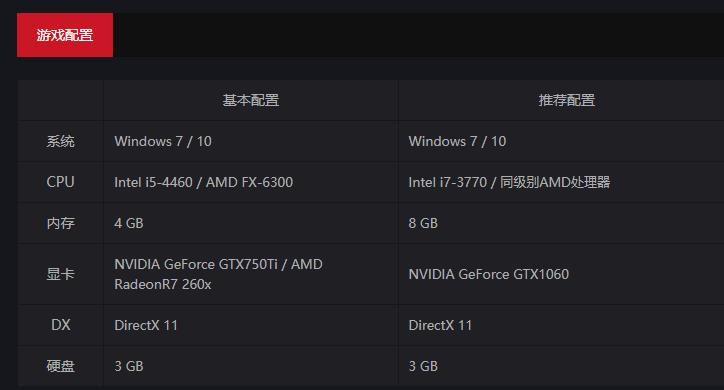The width and height of the screenshot is (724, 390).
Task: Click the basic Windows 7 / 10 cell
Action: point(250,141)
